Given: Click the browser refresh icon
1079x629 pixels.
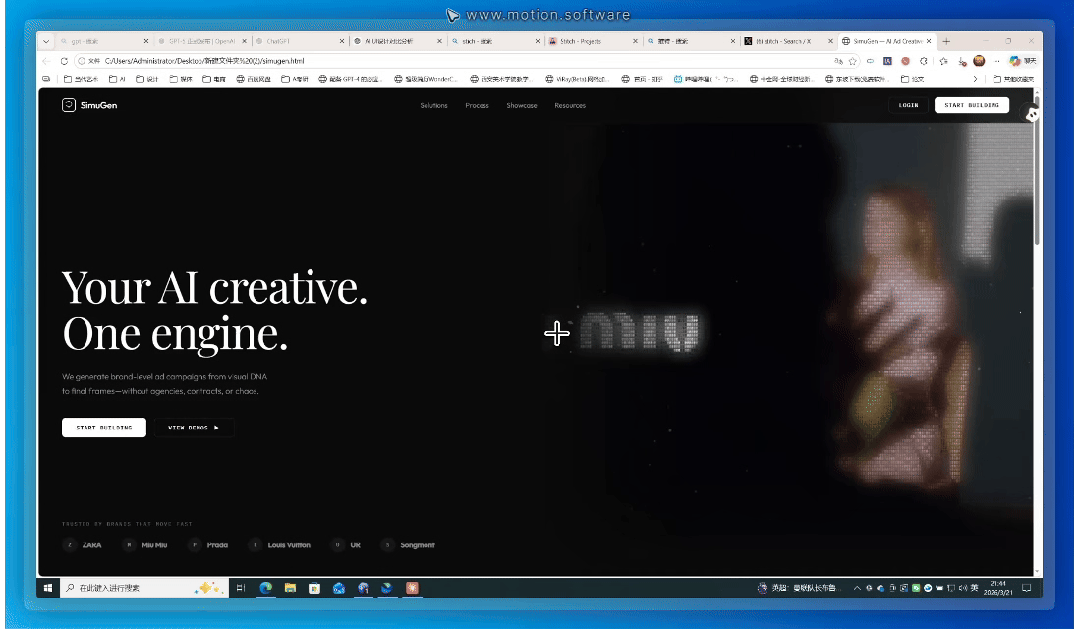Looking at the screenshot, I should click(64, 61).
